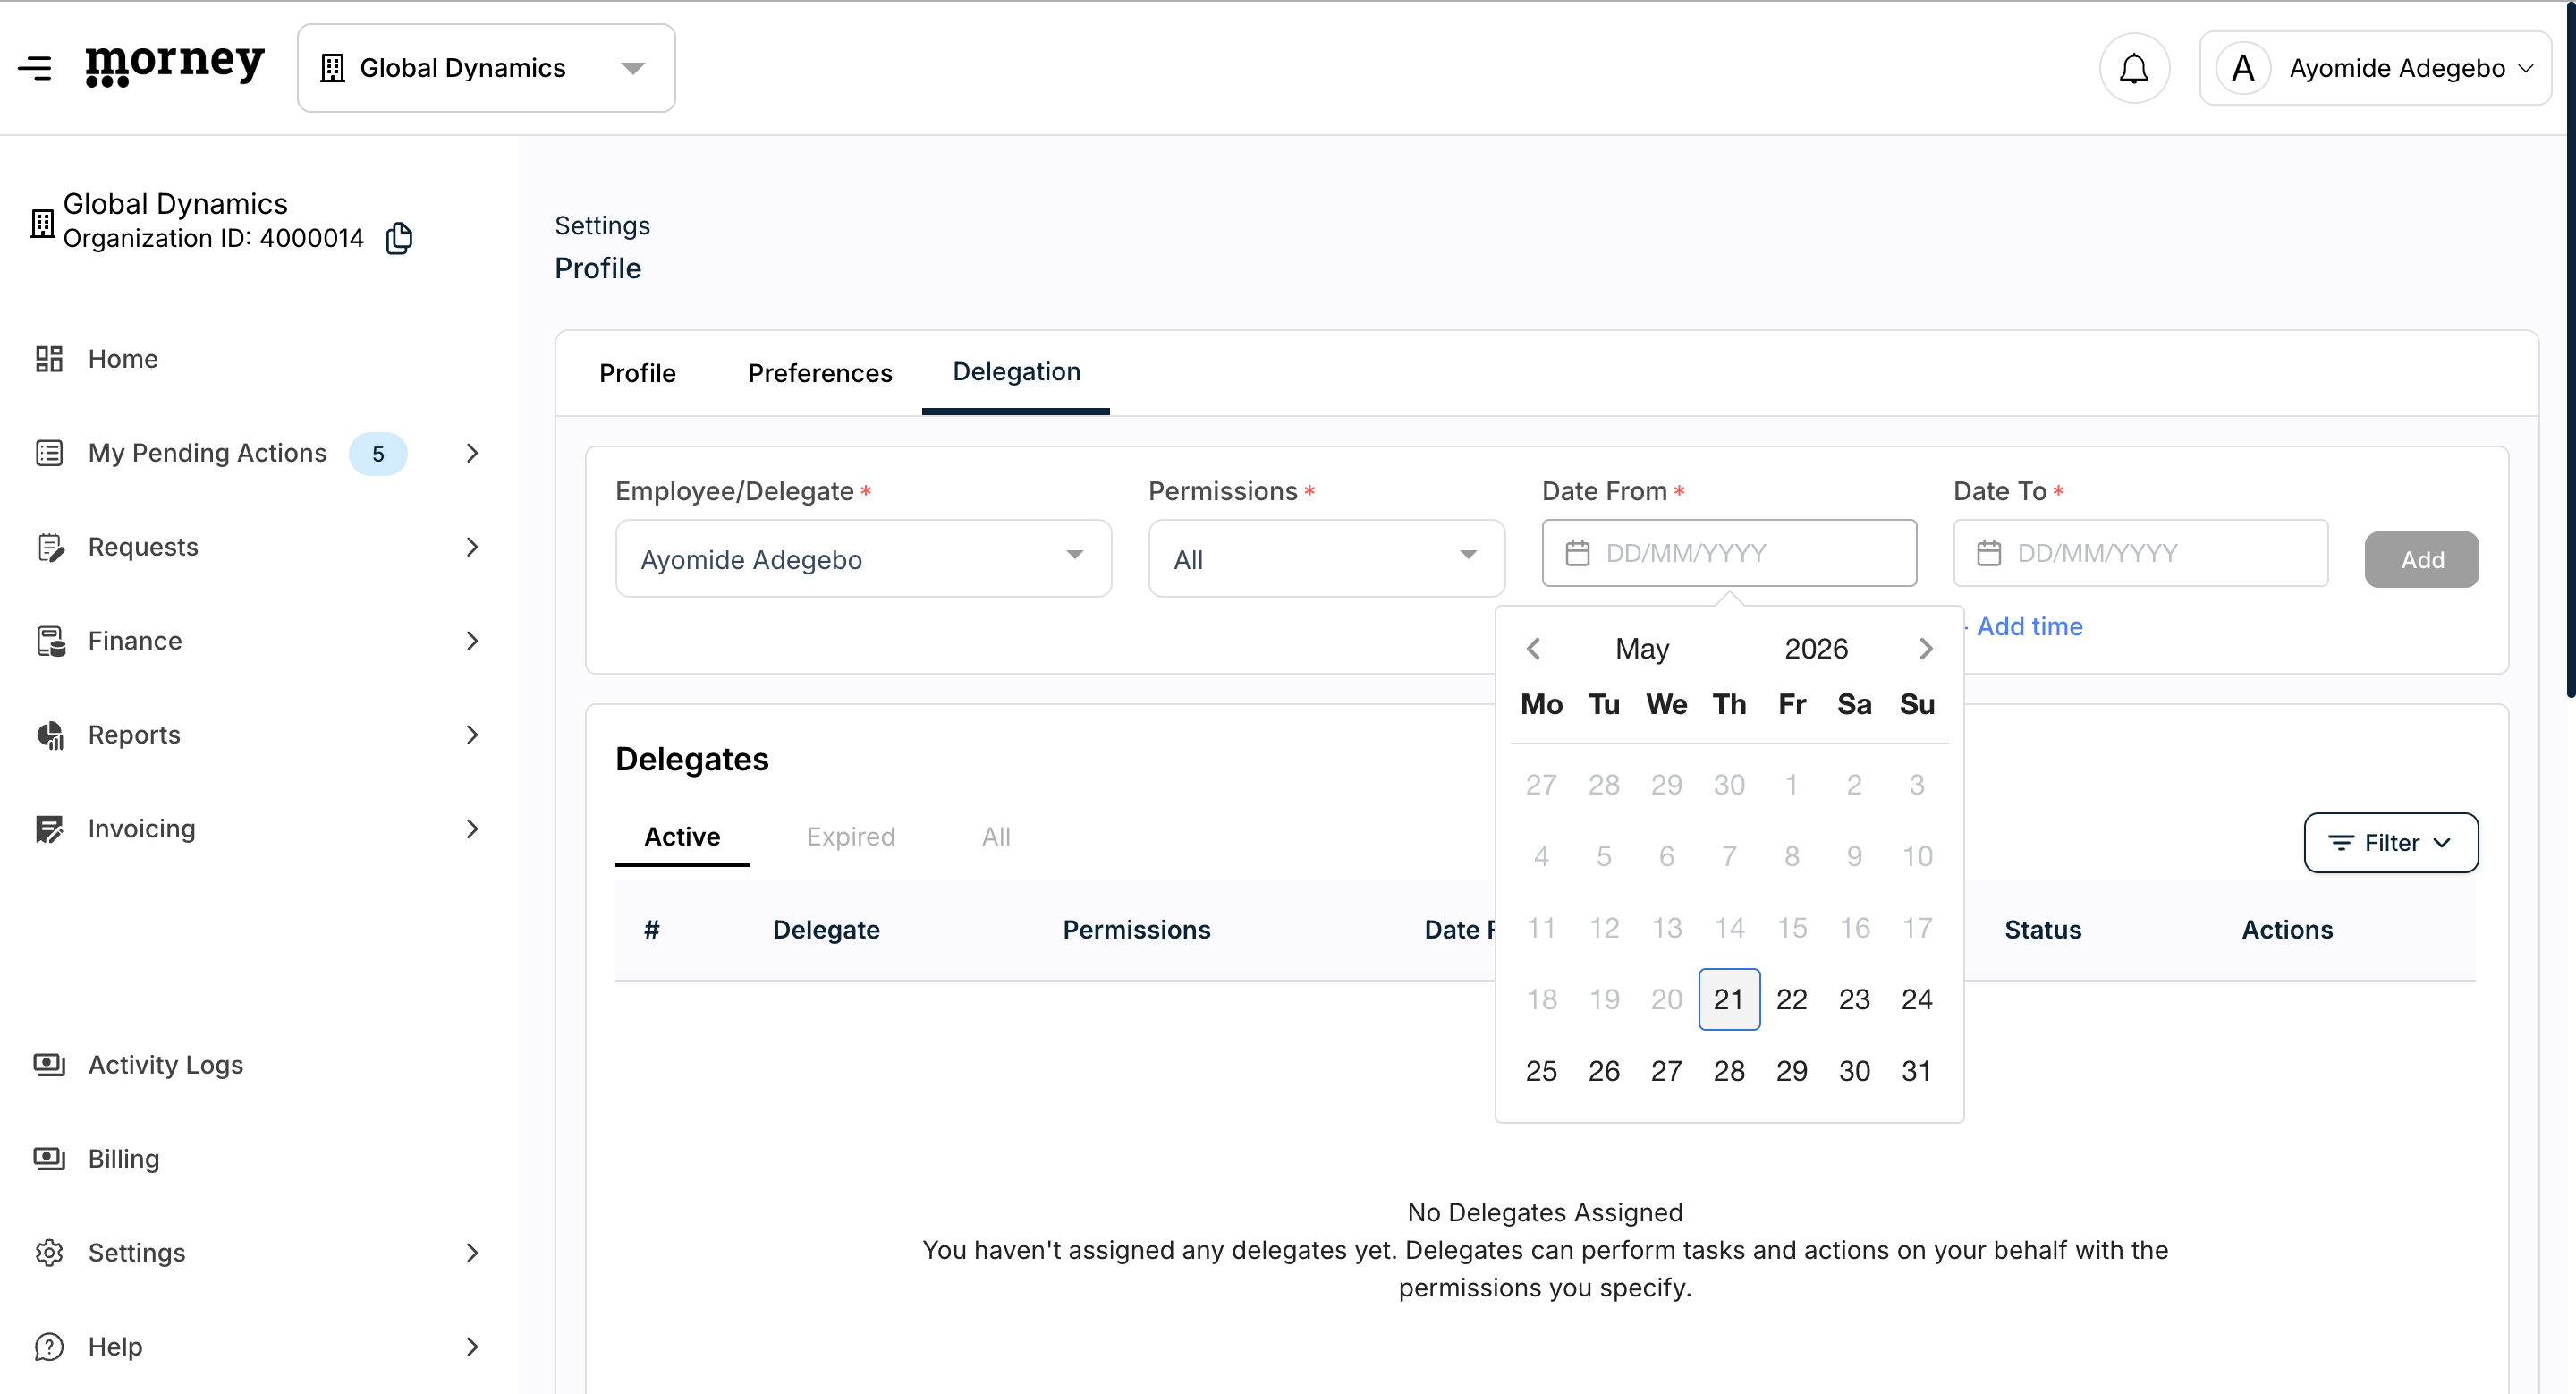Show All delegates tab

[996, 837]
